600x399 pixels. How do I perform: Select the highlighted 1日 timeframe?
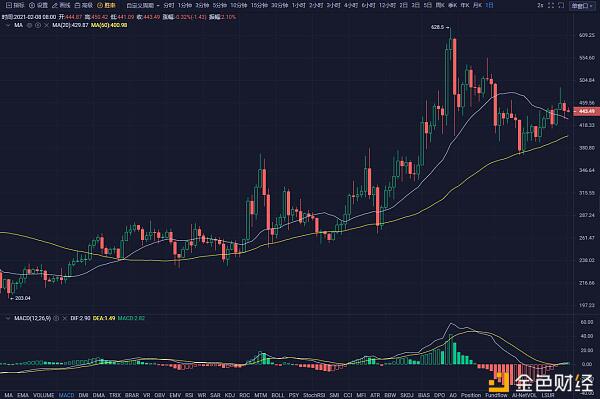(x=489, y=5)
